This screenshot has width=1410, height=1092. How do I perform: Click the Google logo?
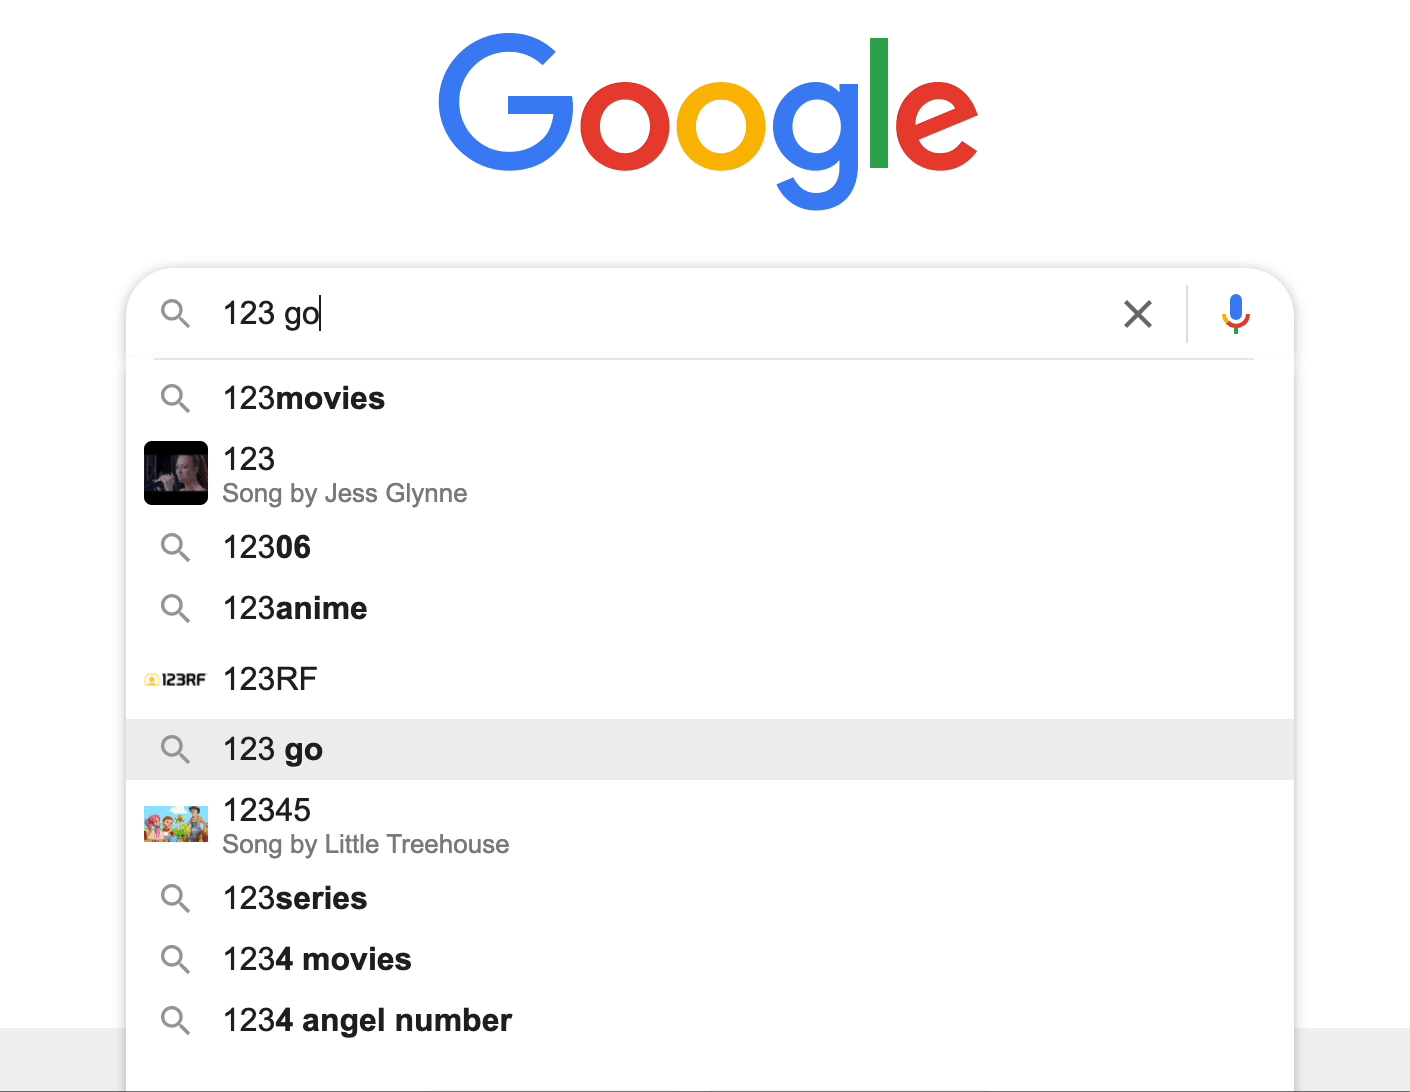pyautogui.click(x=708, y=120)
